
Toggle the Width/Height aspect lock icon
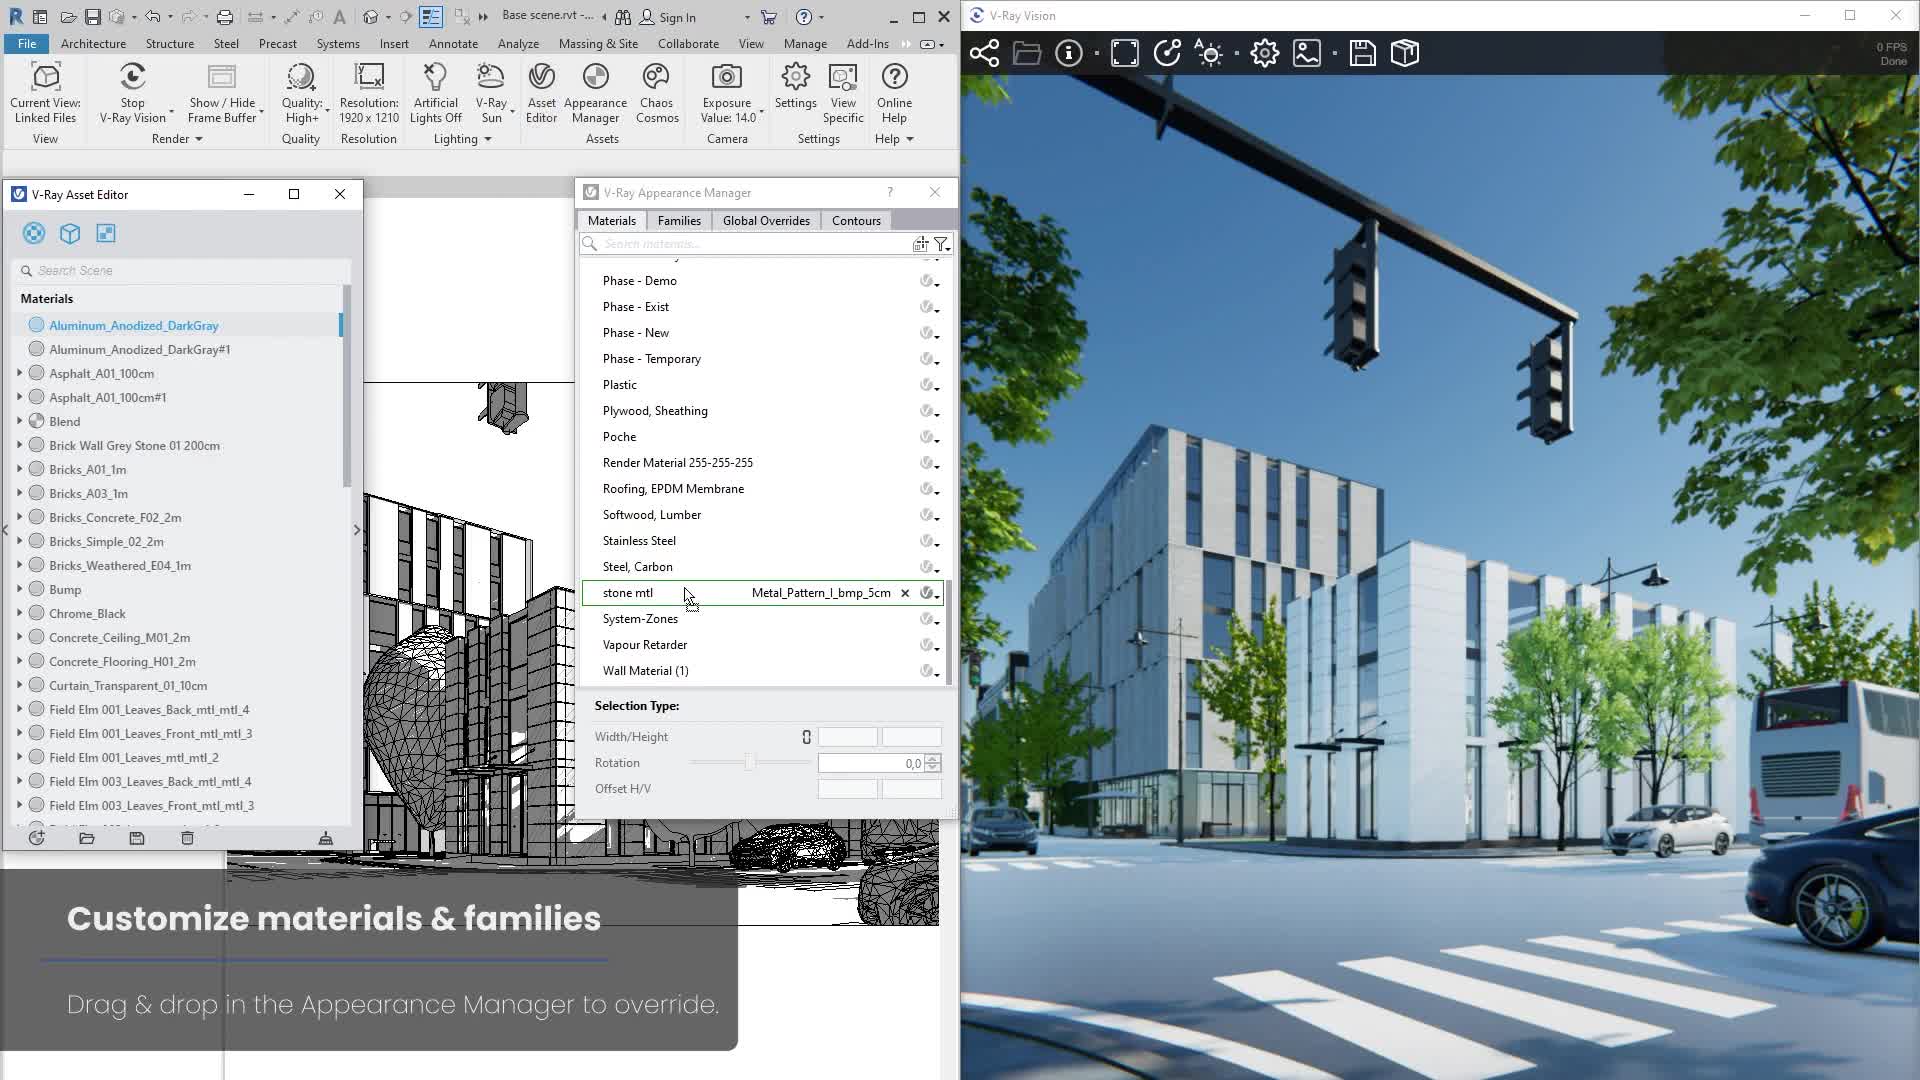pos(807,737)
